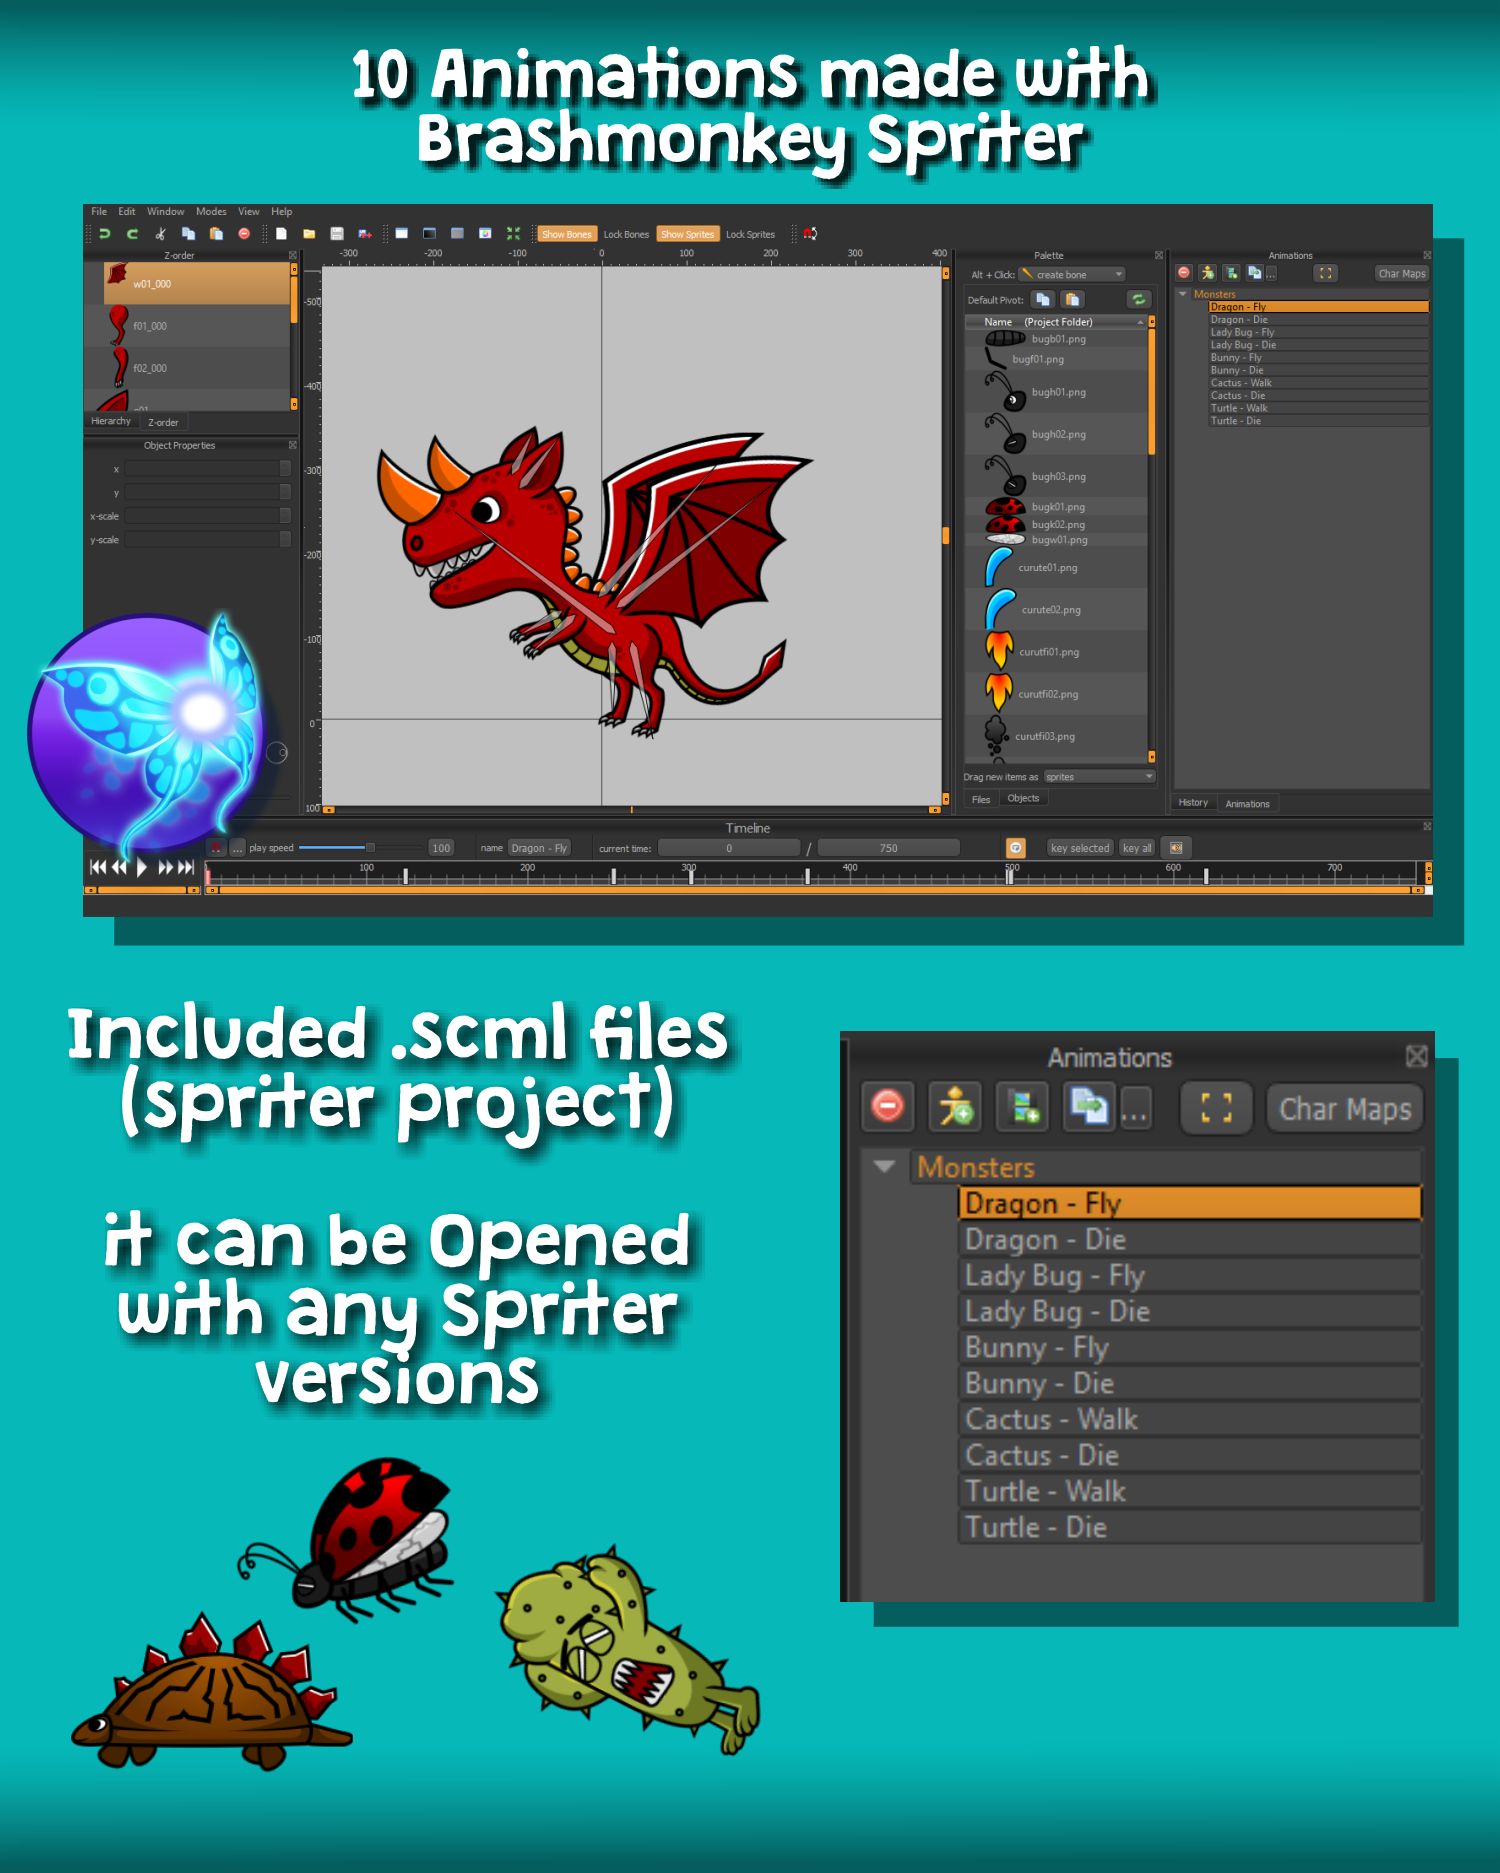Click the timeline keyframe at frame 500
Screen dimensions: 1500x1873
1010,877
